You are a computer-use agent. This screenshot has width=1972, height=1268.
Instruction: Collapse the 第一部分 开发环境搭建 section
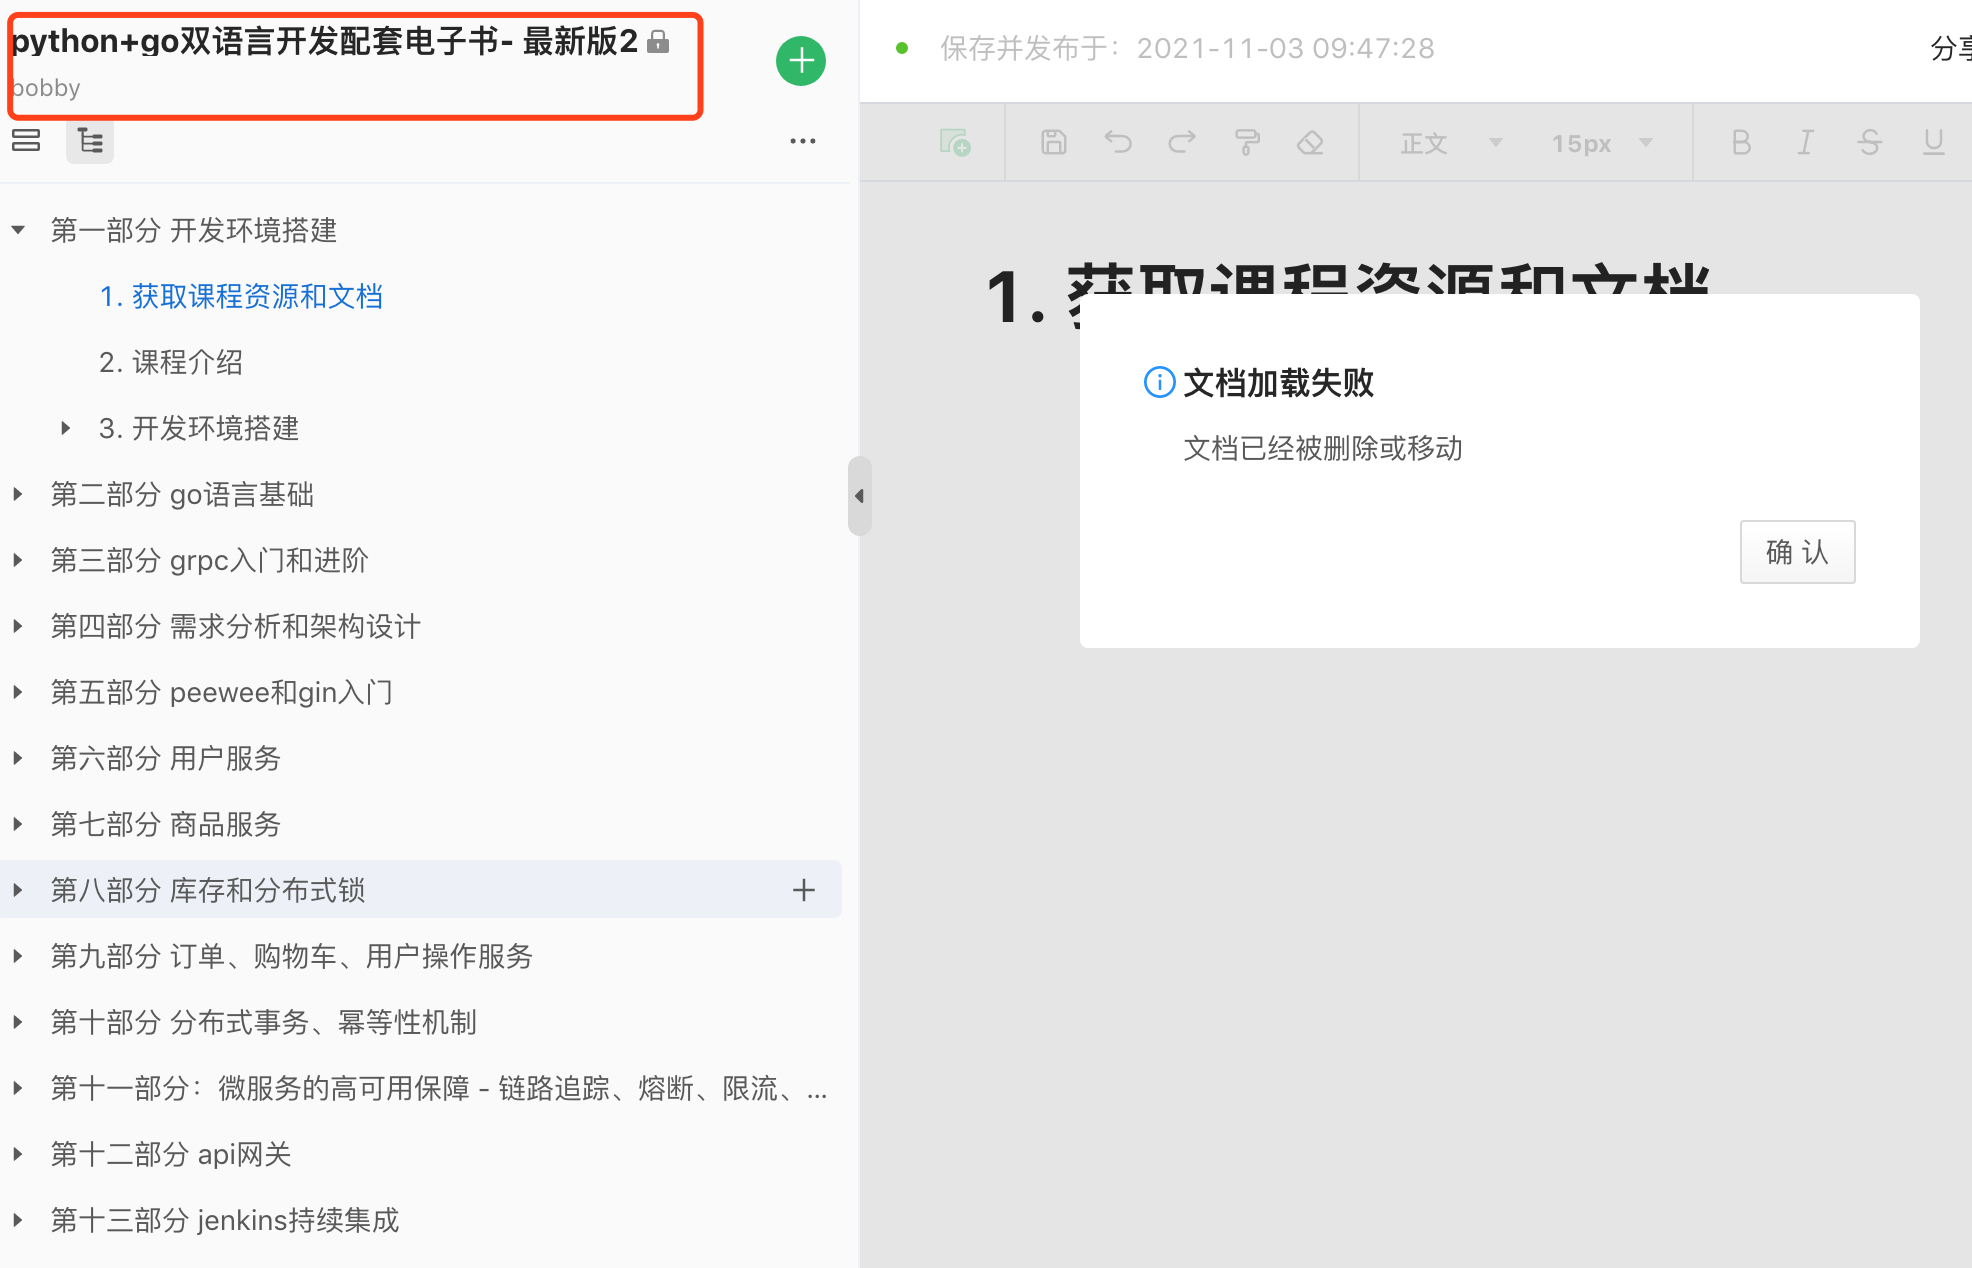pos(17,229)
